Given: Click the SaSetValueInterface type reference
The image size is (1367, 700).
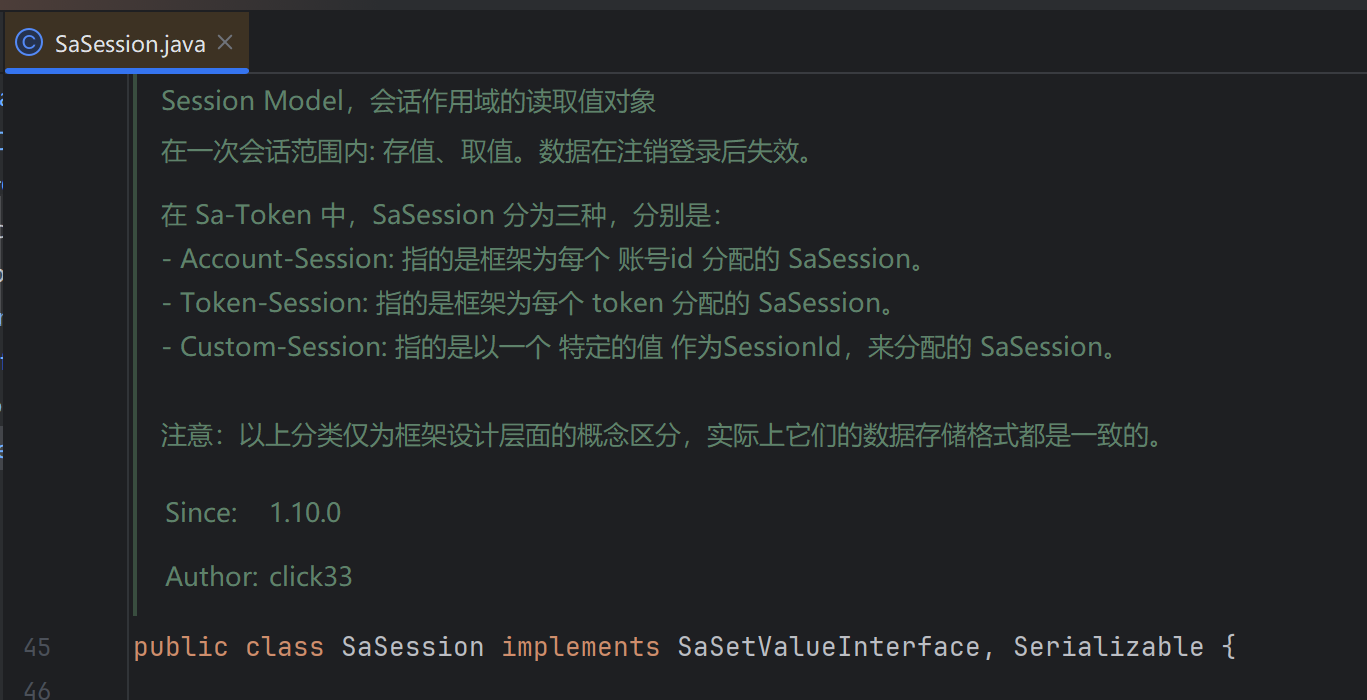Looking at the screenshot, I should pos(828,647).
